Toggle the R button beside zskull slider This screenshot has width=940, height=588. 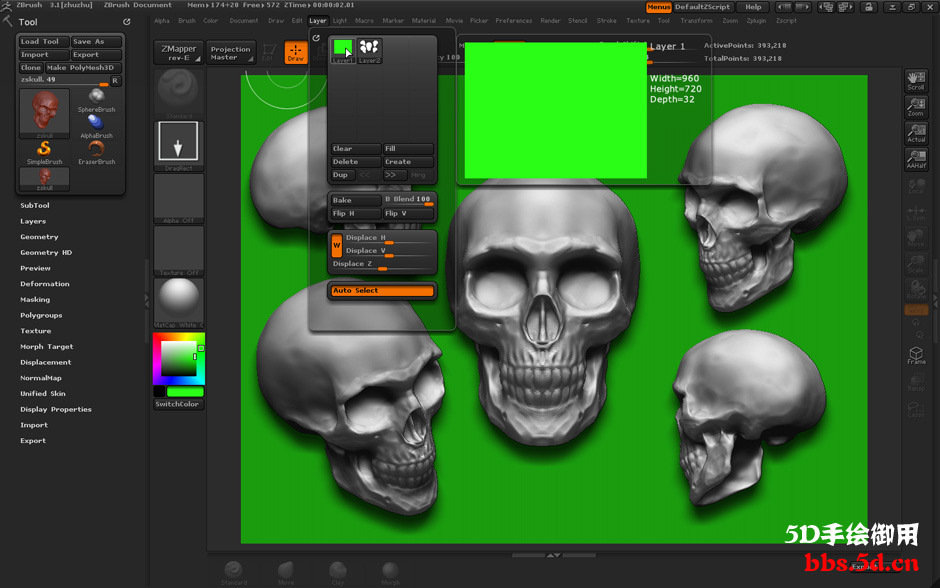[x=115, y=80]
